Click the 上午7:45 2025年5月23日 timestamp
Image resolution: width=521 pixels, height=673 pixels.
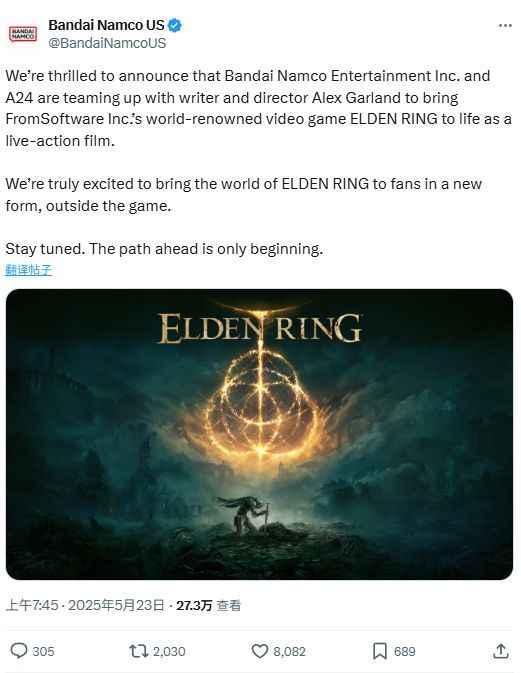click(x=85, y=605)
